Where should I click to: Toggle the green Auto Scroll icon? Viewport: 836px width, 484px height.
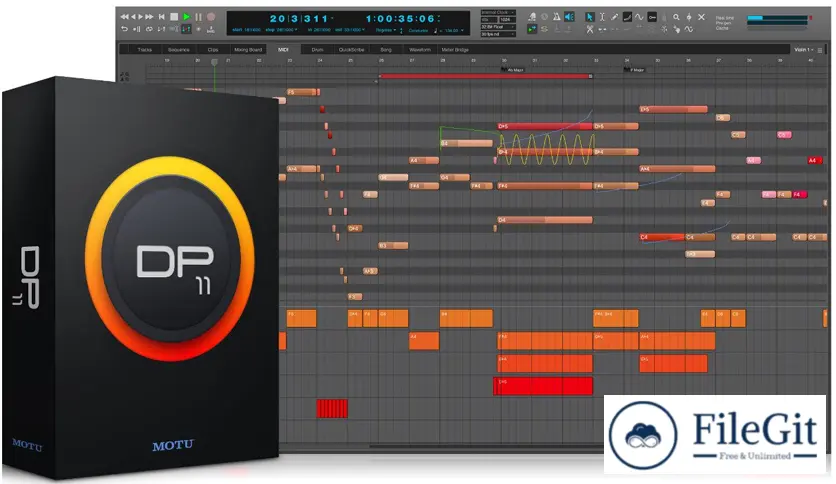pyautogui.click(x=532, y=29)
